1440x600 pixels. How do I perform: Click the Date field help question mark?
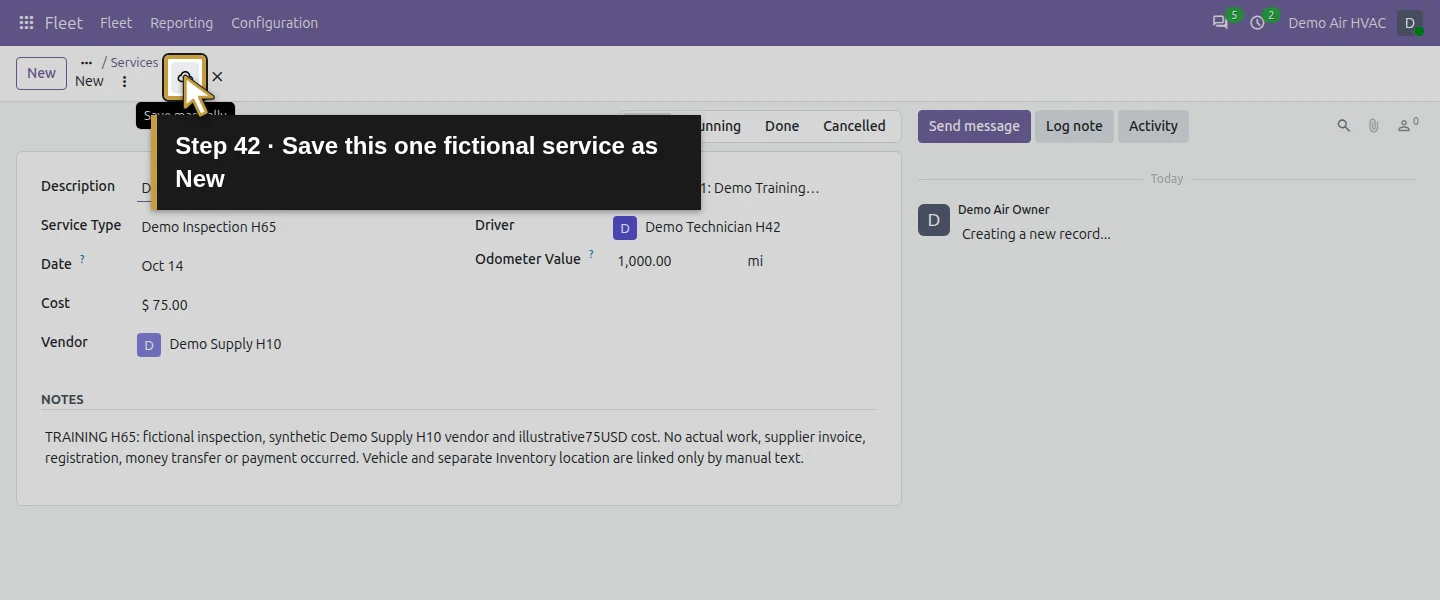[82, 259]
